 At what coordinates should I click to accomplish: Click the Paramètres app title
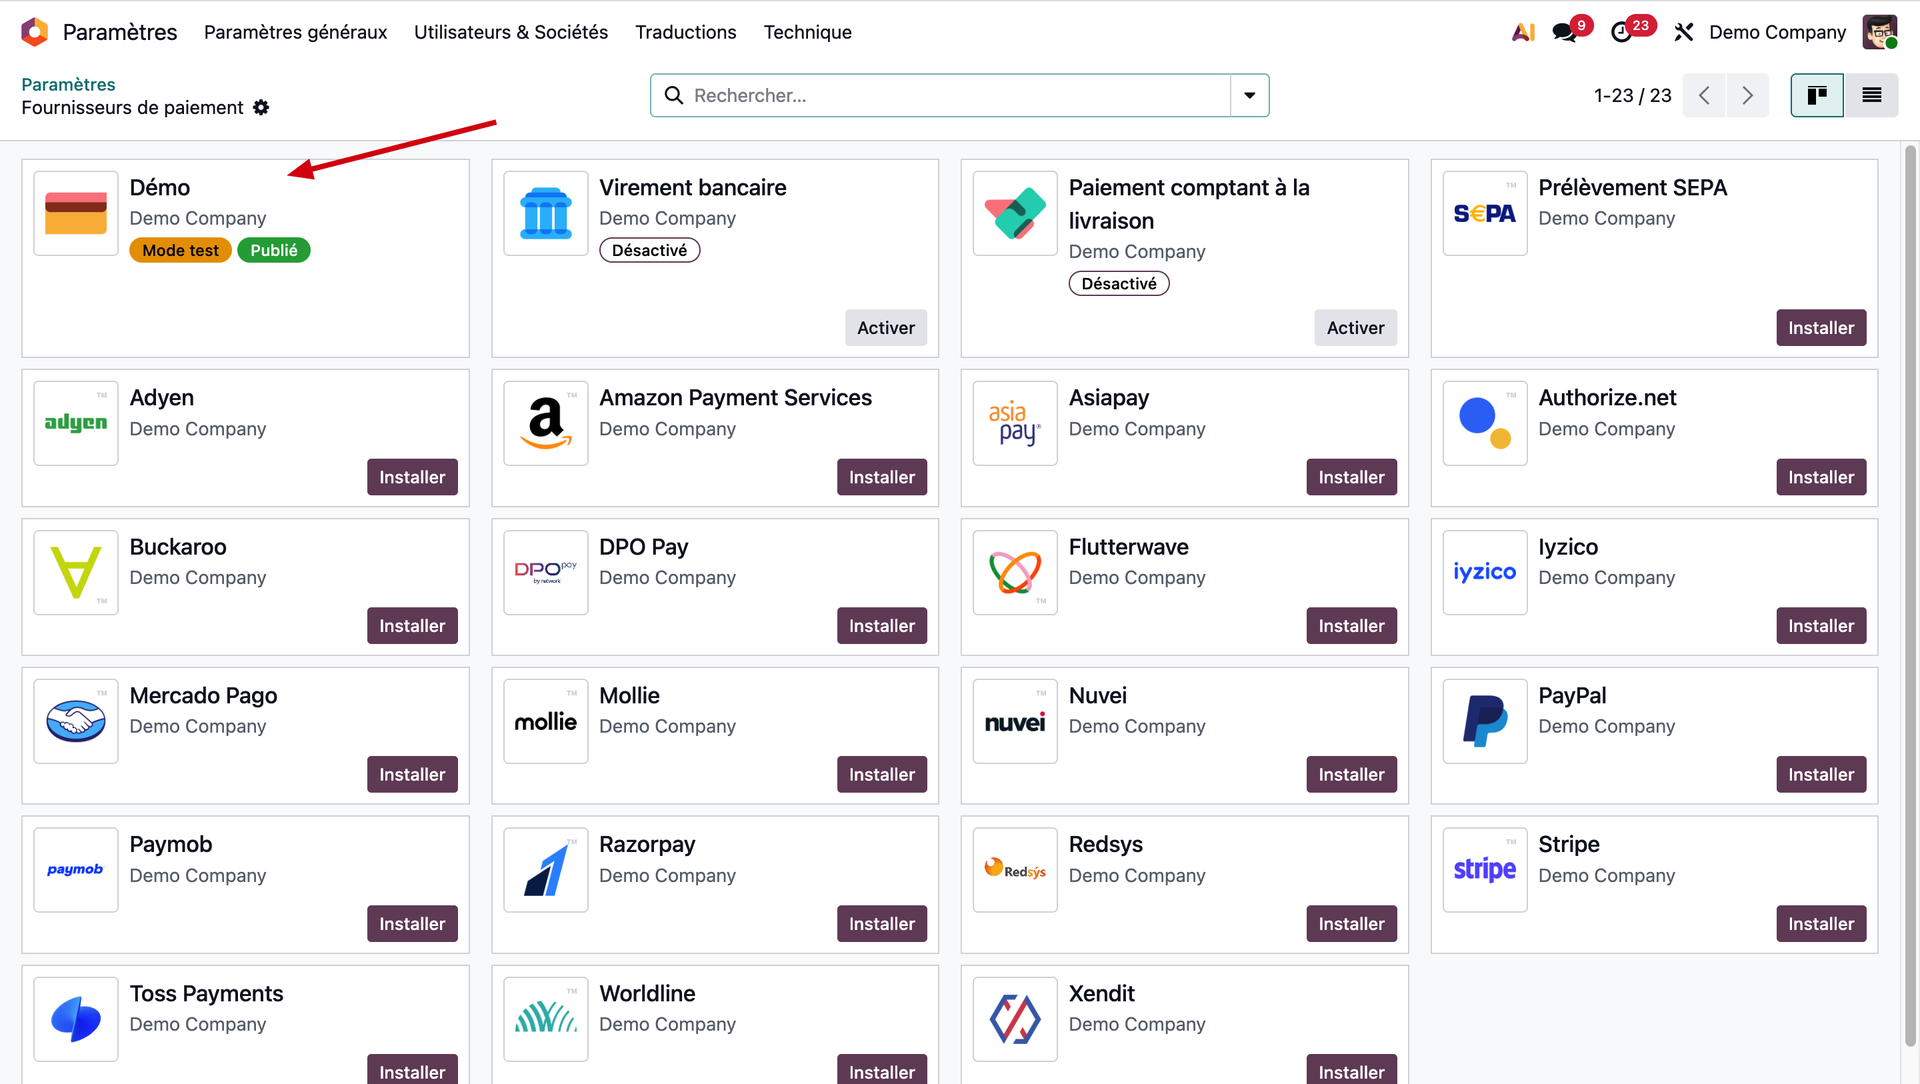pyautogui.click(x=120, y=32)
